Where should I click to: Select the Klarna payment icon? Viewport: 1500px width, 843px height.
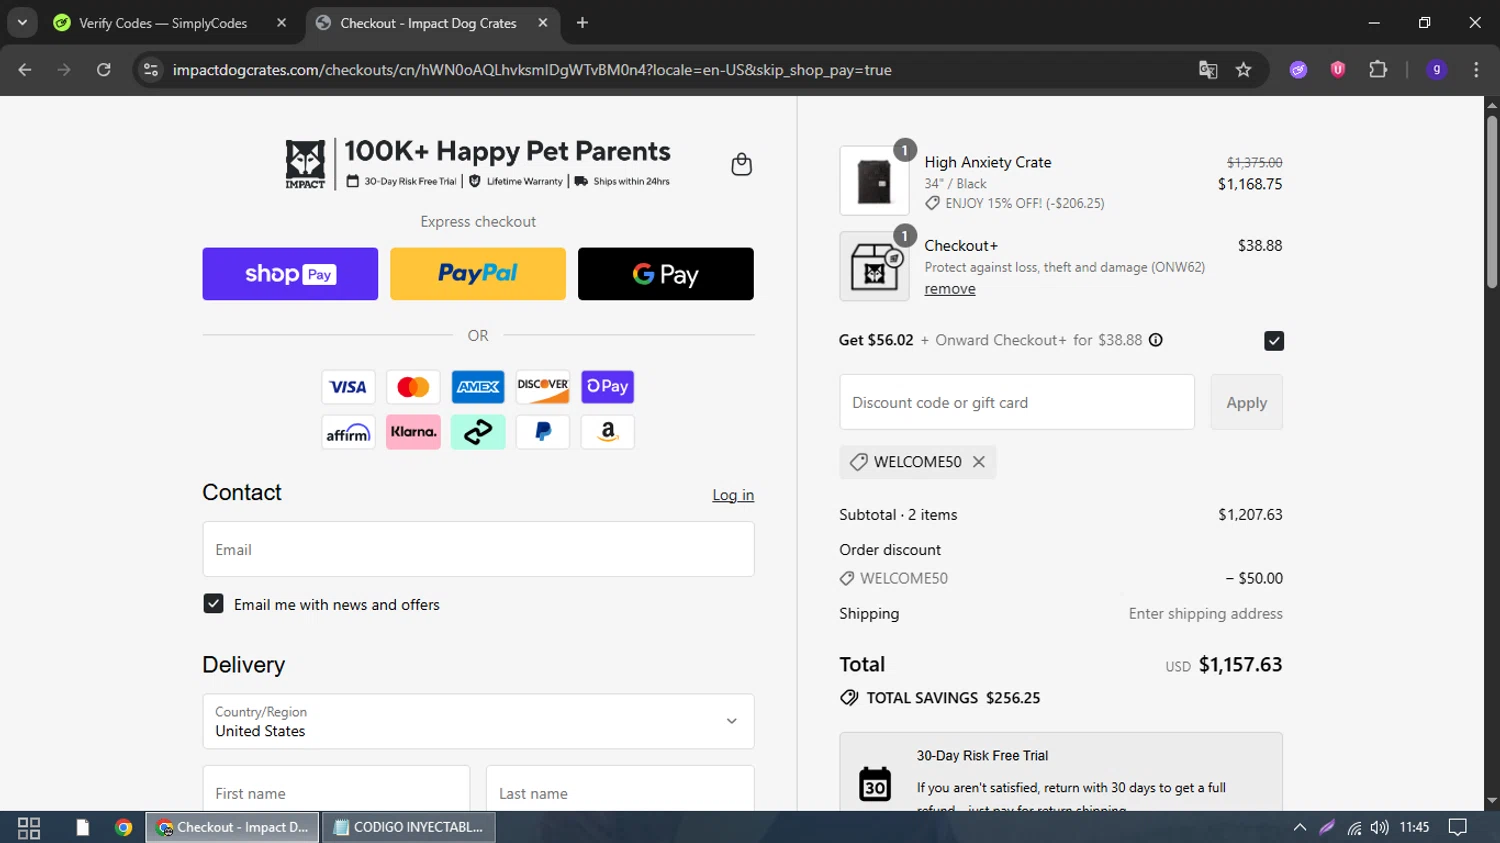(x=413, y=432)
